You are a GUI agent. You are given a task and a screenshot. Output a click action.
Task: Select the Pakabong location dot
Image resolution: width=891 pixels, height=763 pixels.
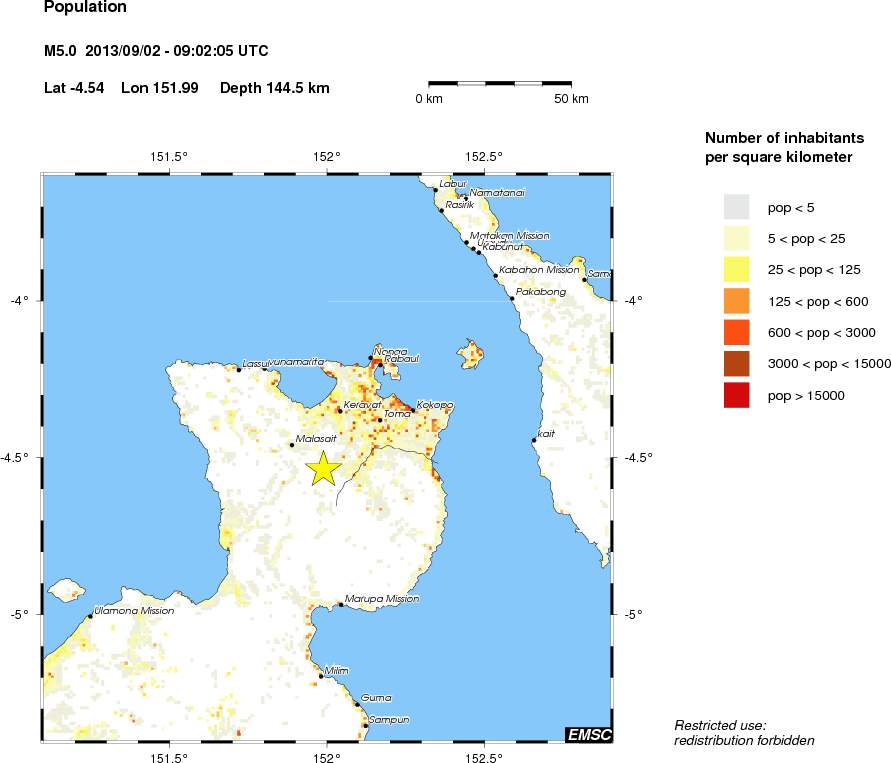pos(512,298)
